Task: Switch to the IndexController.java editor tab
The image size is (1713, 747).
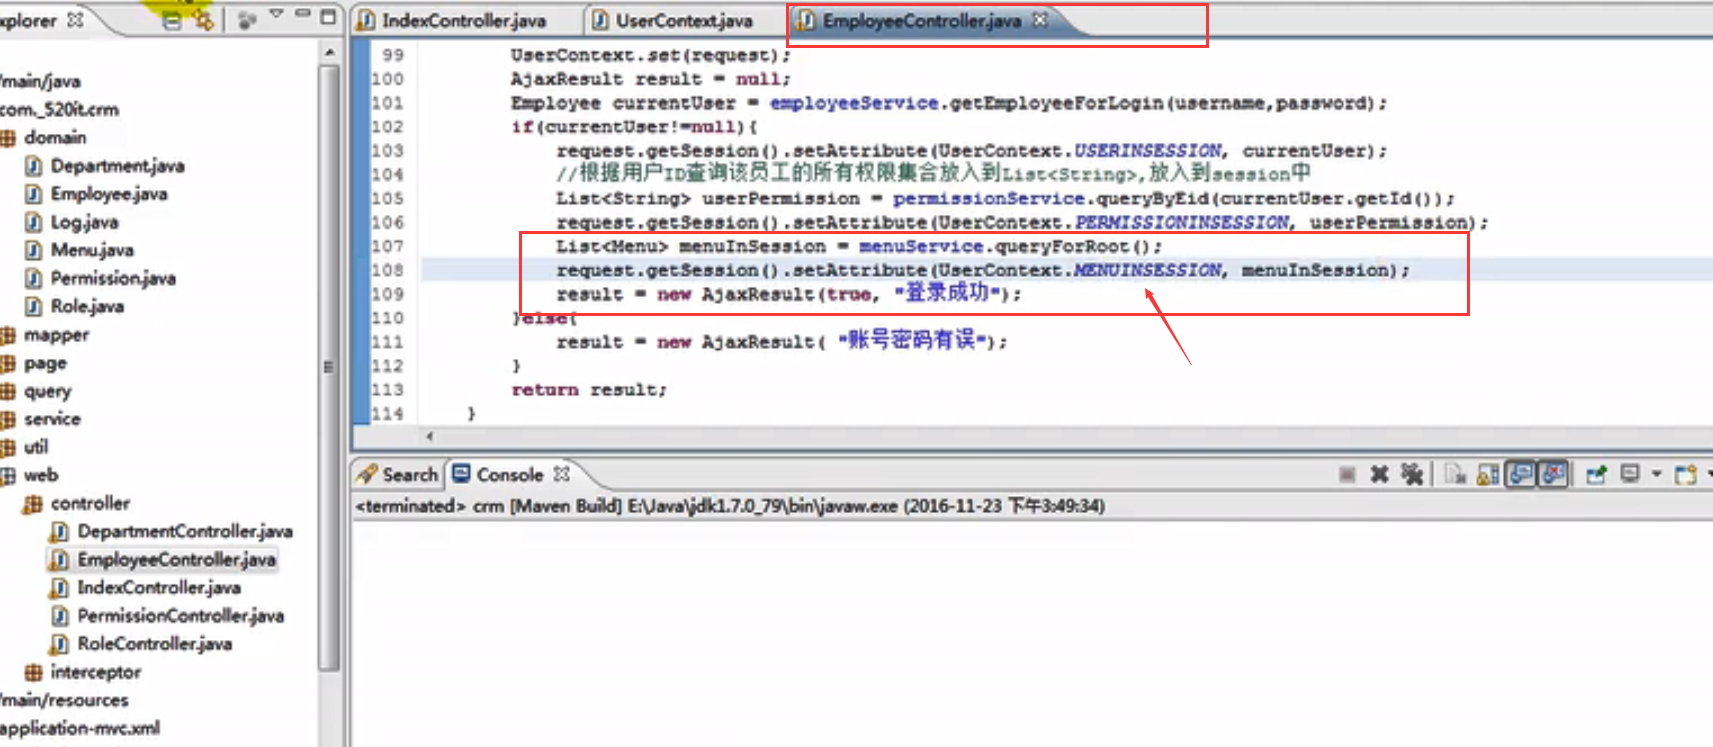Action: pyautogui.click(x=452, y=20)
